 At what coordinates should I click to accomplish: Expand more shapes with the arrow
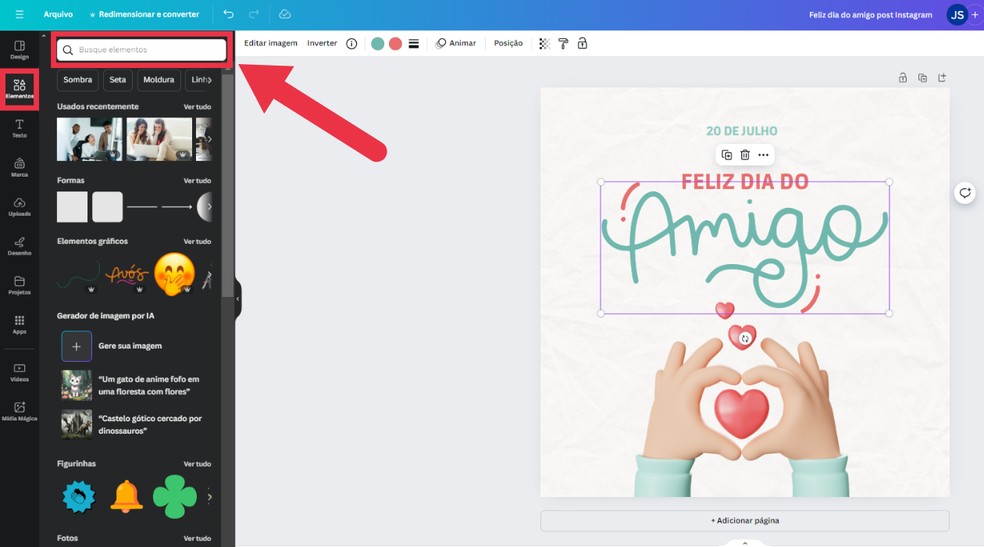click(209, 206)
